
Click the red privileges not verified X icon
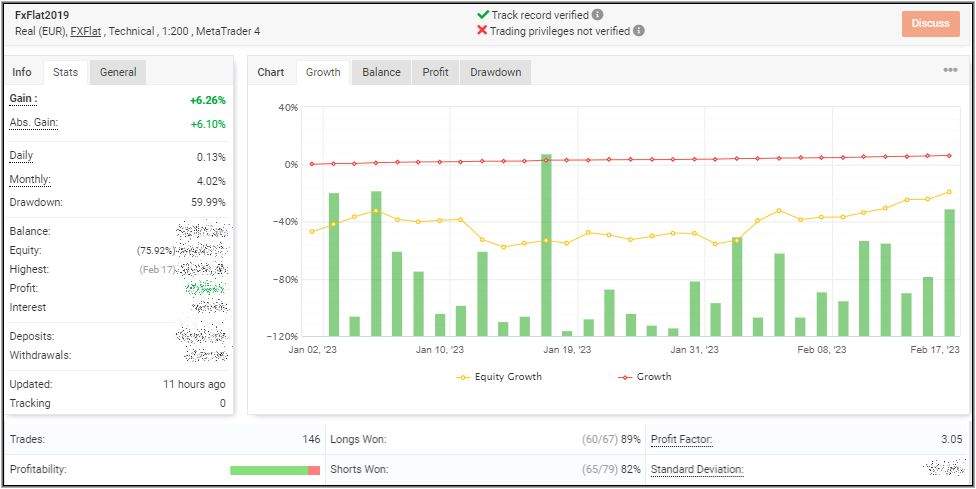tap(483, 31)
